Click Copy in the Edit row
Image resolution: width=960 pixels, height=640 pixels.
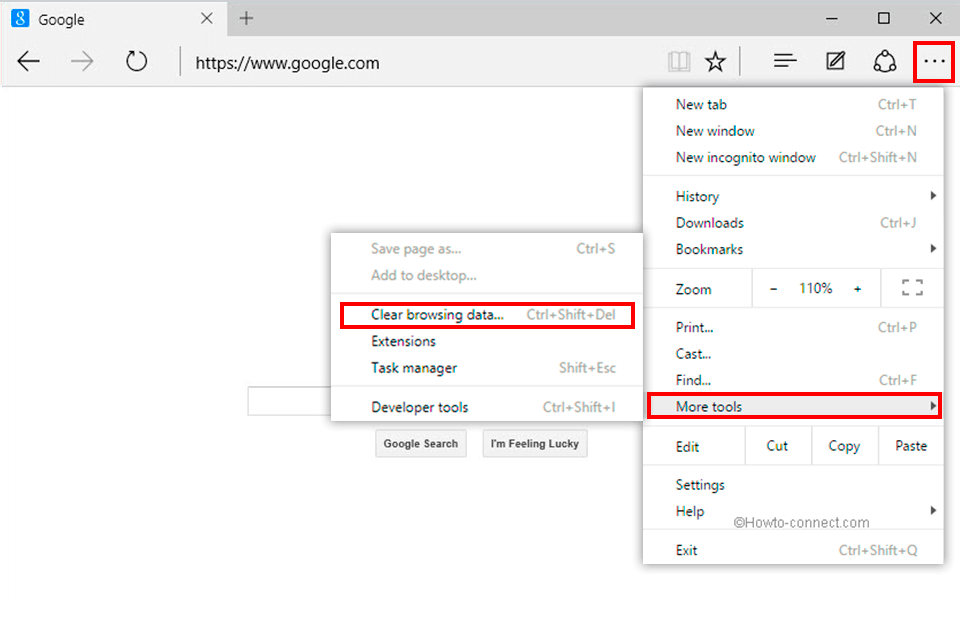tap(844, 446)
